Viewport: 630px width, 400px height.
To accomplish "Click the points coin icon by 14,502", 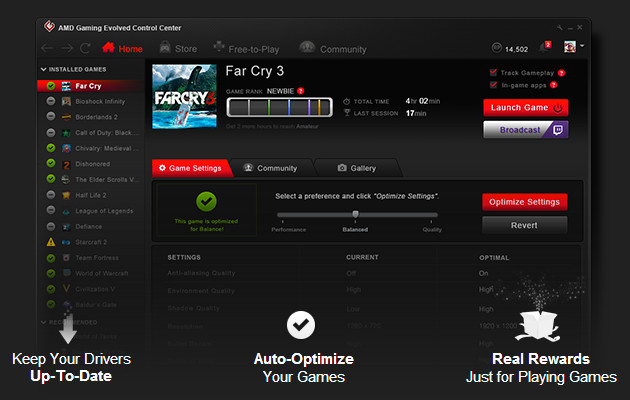I will [497, 48].
